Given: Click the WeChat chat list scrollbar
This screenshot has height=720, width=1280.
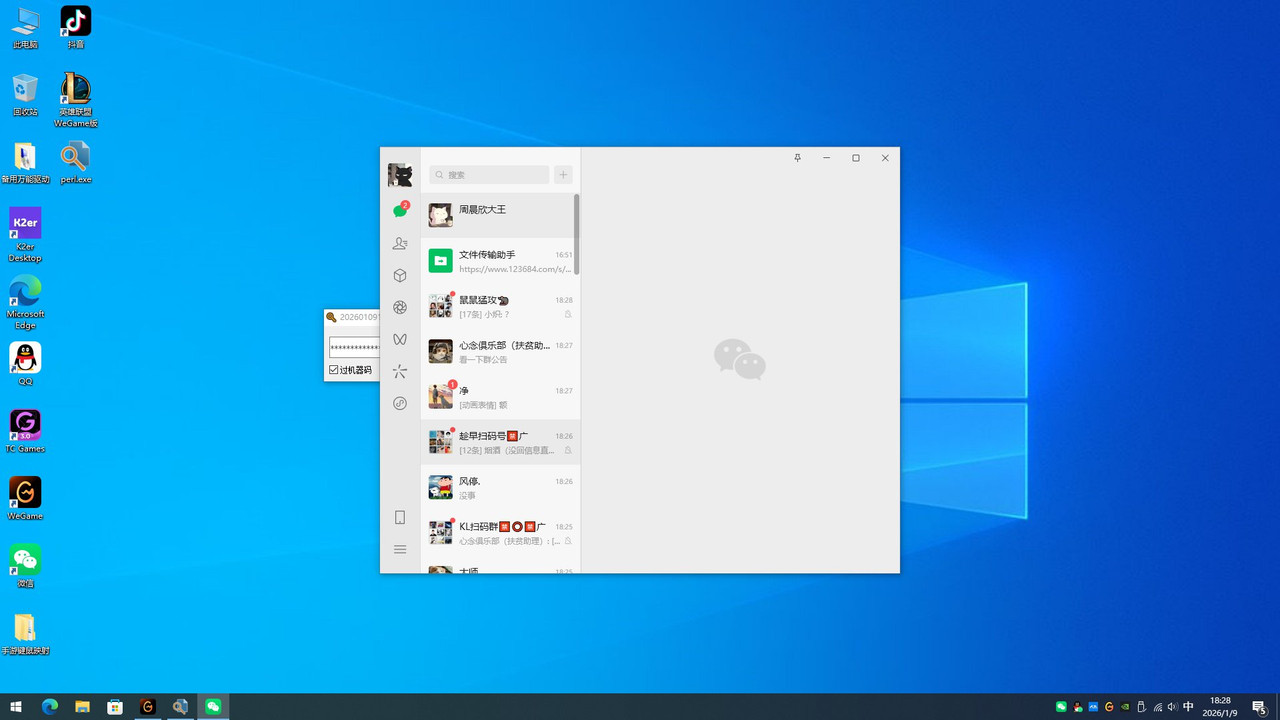Looking at the screenshot, I should (577, 234).
